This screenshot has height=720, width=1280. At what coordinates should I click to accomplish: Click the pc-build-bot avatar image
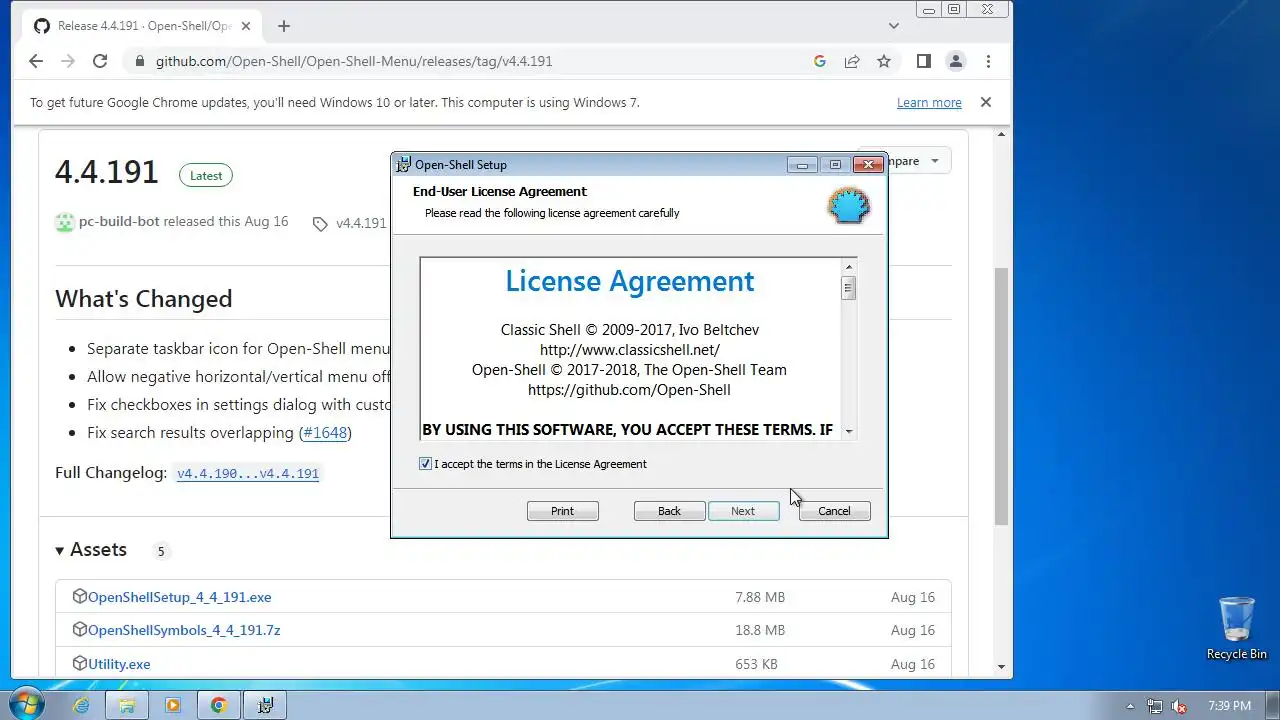coord(65,222)
